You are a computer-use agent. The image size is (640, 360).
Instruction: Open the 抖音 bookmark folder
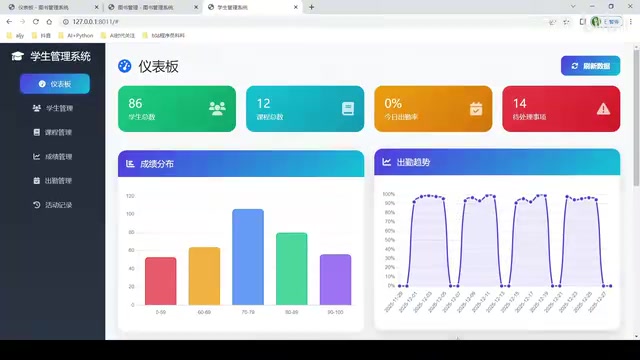coord(41,36)
